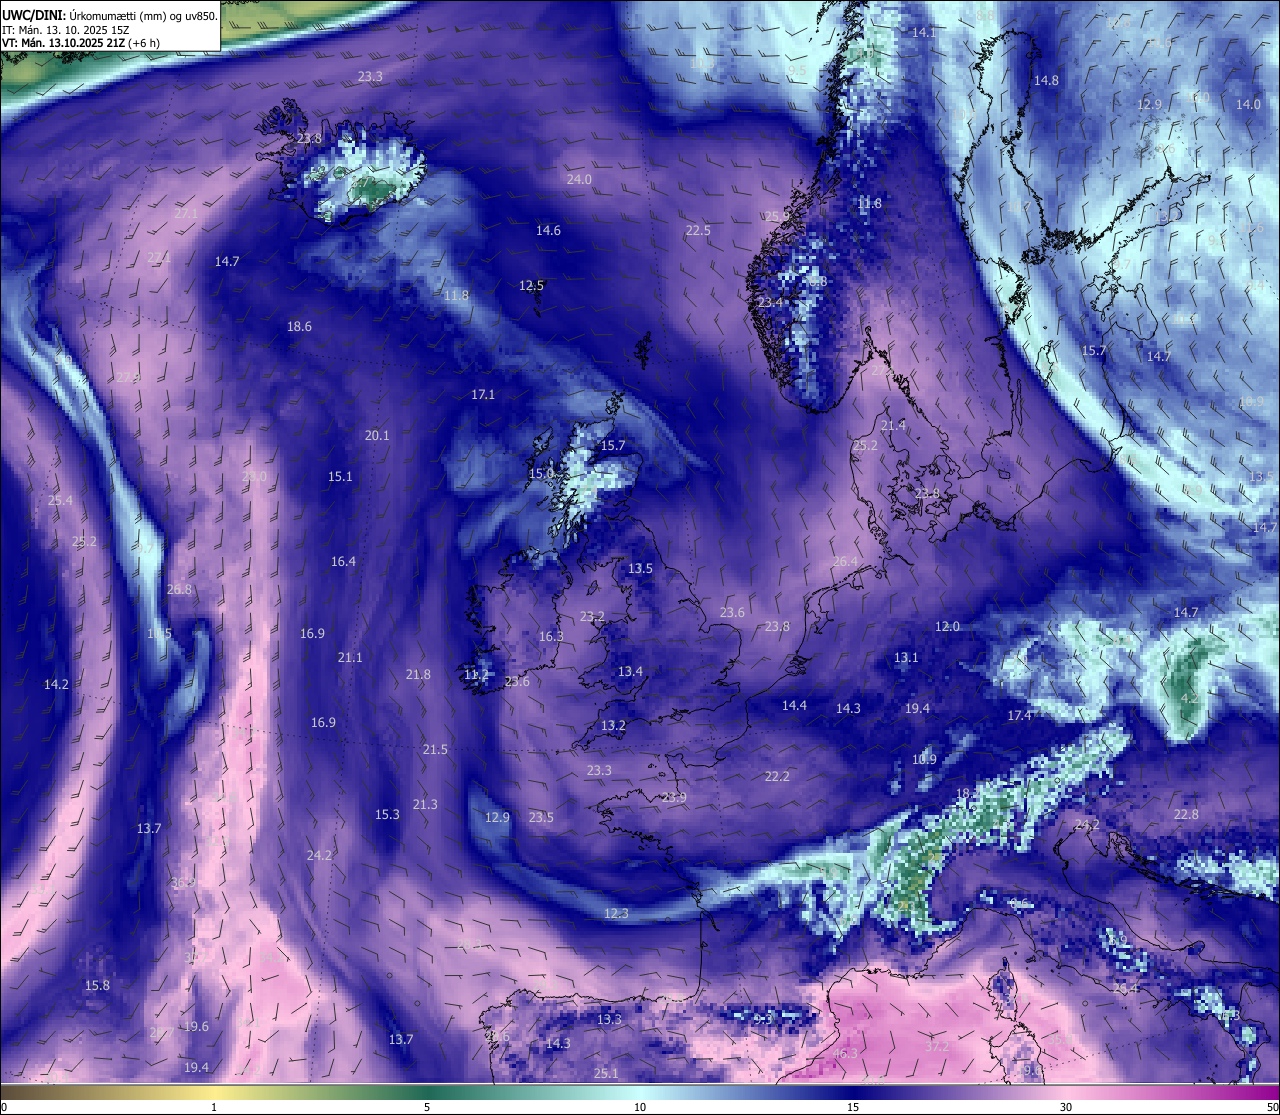Click the 26.8 value on the map

[x=179, y=589]
